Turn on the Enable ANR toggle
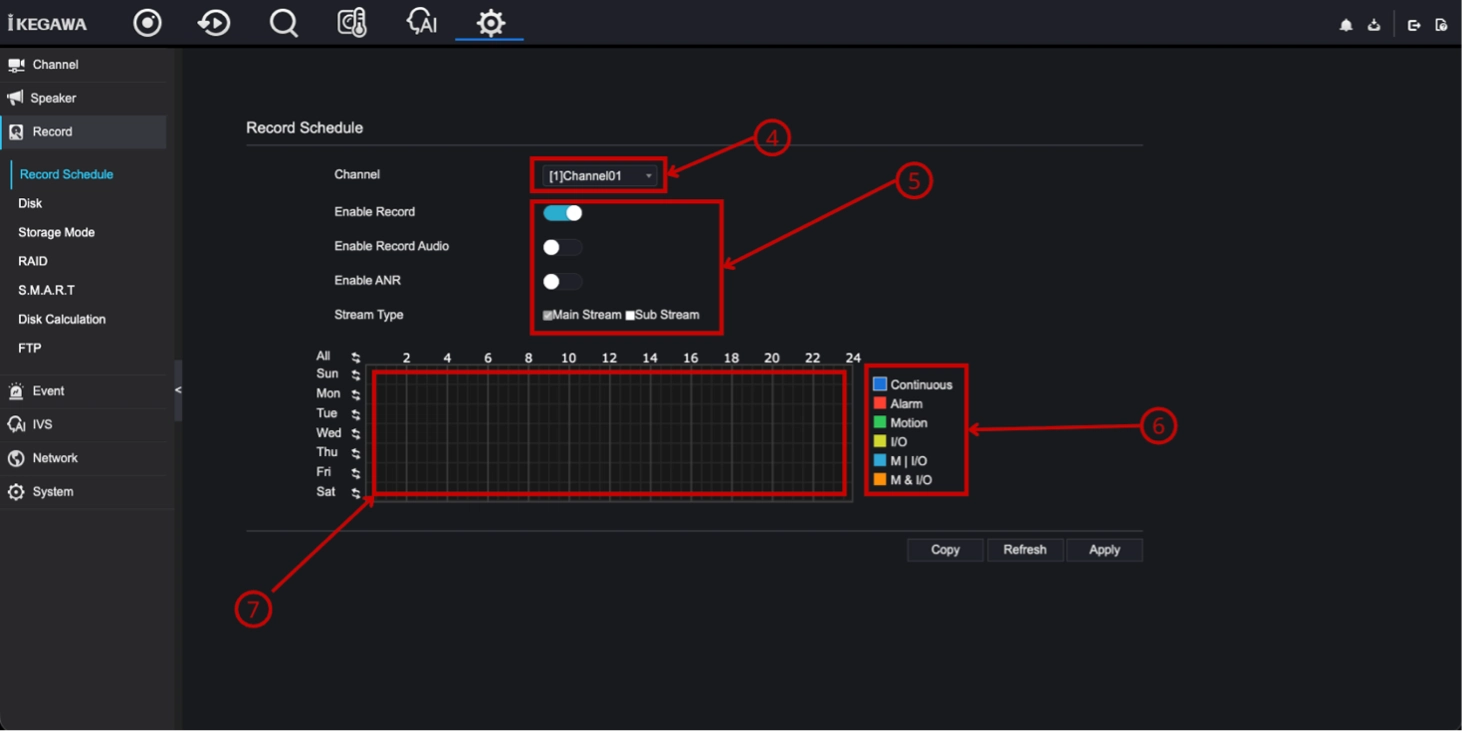This screenshot has height=733, width=1466. tap(564, 283)
